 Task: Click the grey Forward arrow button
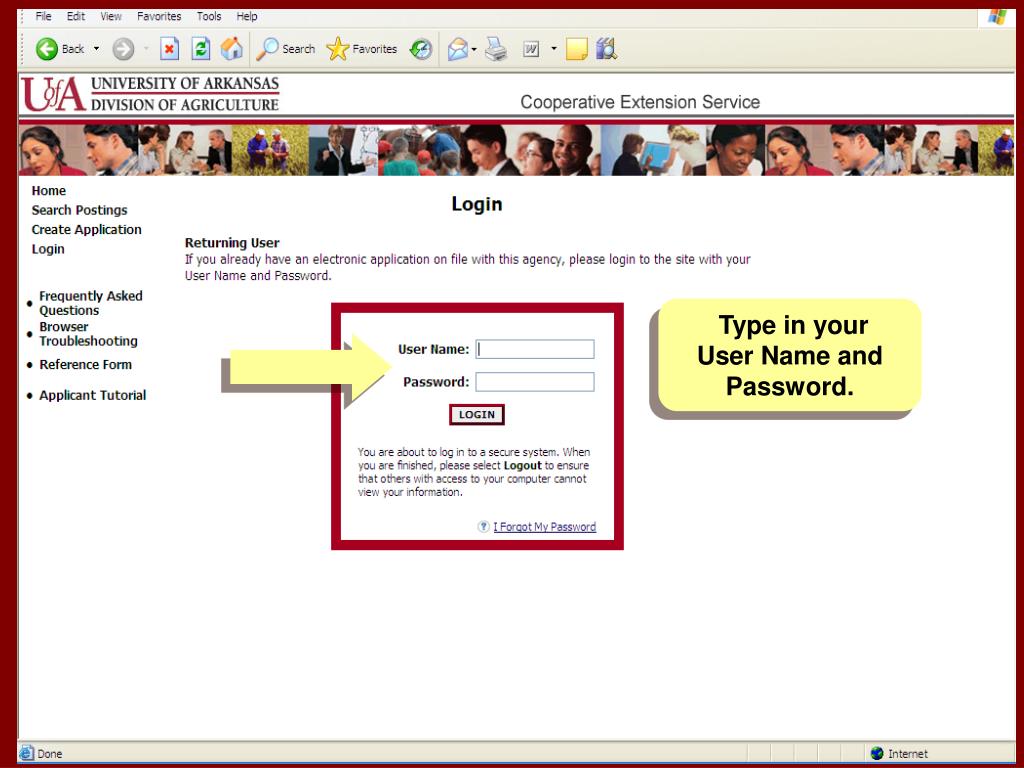123,49
